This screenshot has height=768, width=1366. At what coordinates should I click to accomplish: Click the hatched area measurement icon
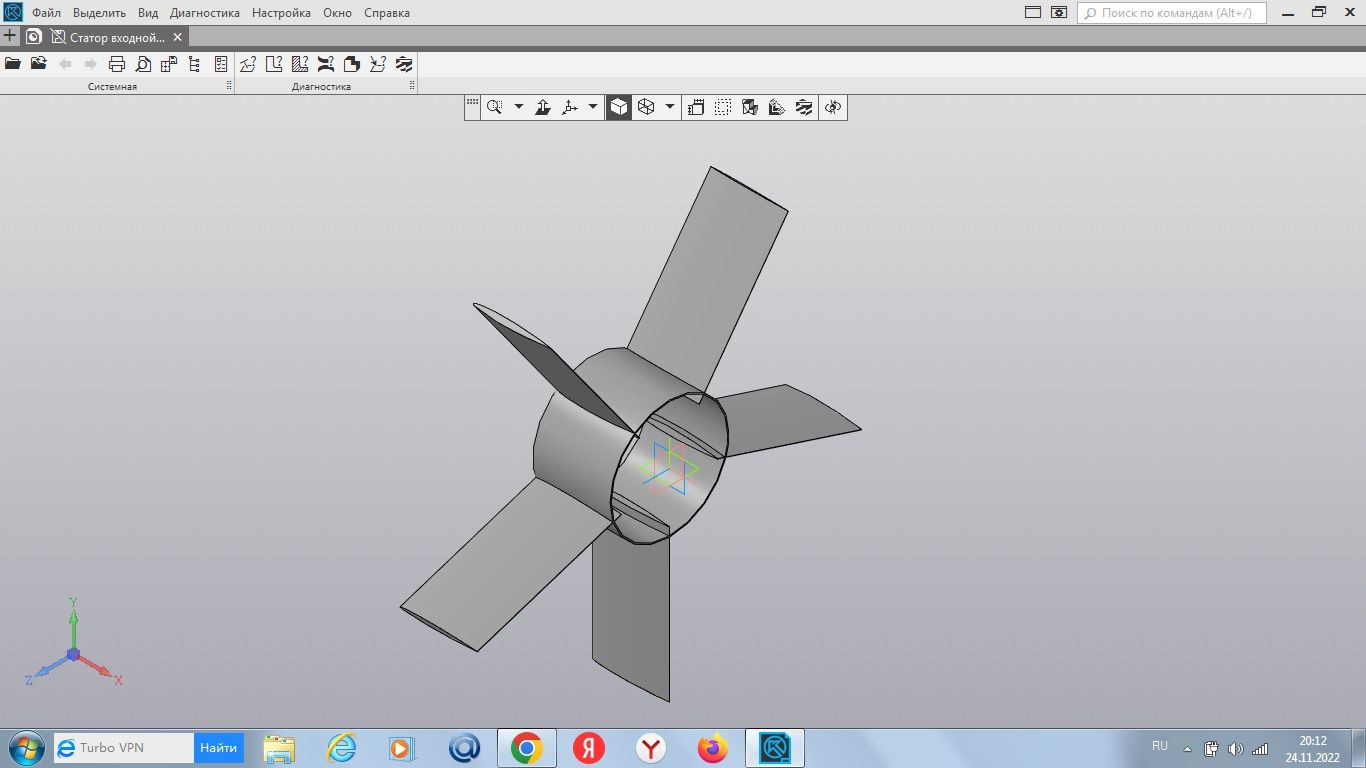(300, 64)
